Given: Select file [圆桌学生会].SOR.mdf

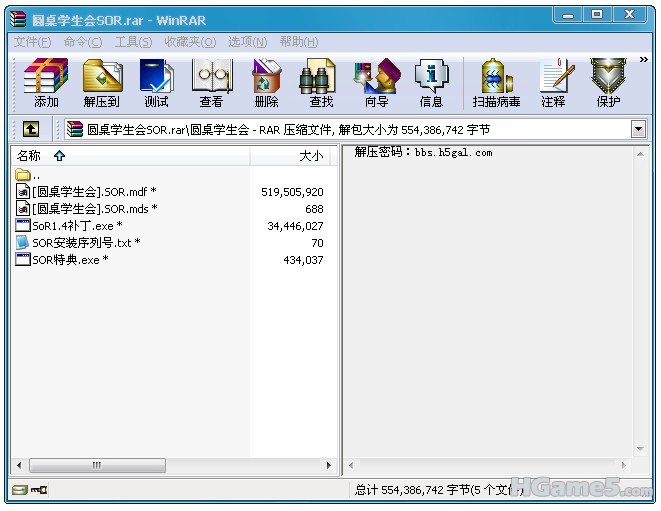Looking at the screenshot, I should coord(86,192).
